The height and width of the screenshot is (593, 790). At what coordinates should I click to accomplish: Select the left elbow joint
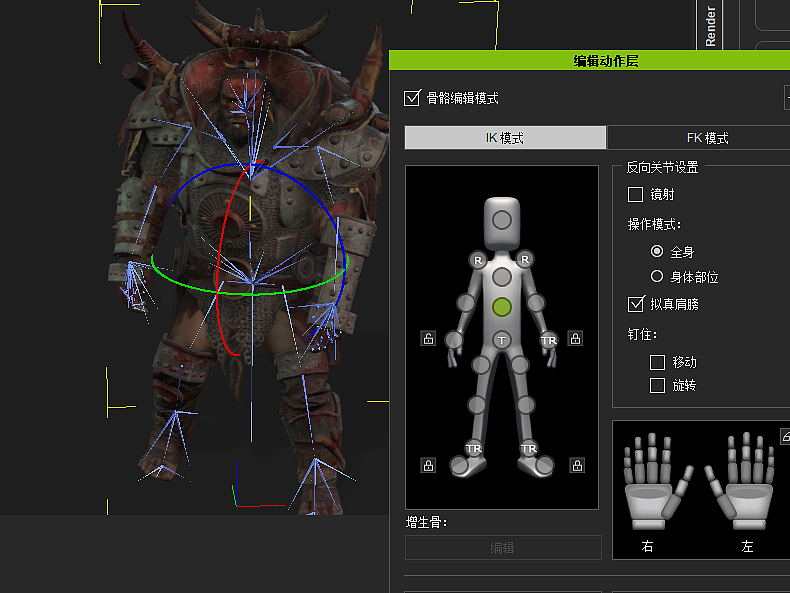[x=536, y=303]
